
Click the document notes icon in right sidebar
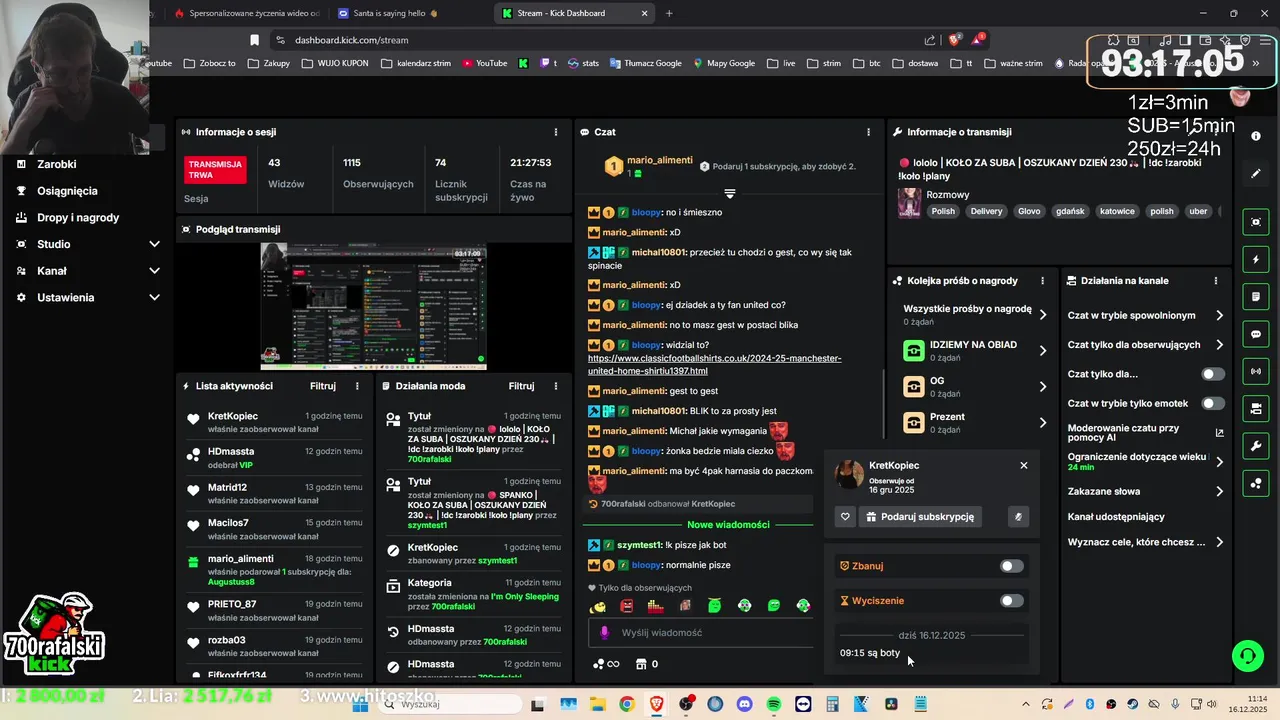click(1256, 297)
